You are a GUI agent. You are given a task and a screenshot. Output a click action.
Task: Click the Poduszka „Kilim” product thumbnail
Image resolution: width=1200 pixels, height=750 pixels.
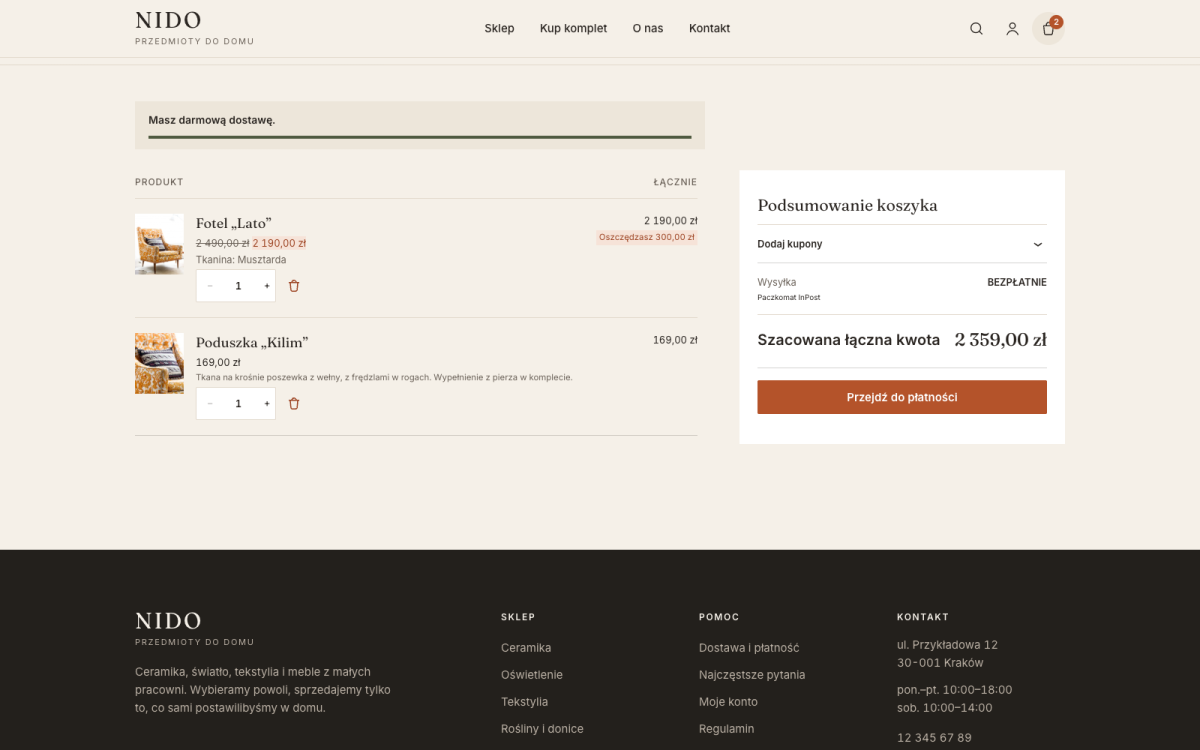click(x=159, y=363)
